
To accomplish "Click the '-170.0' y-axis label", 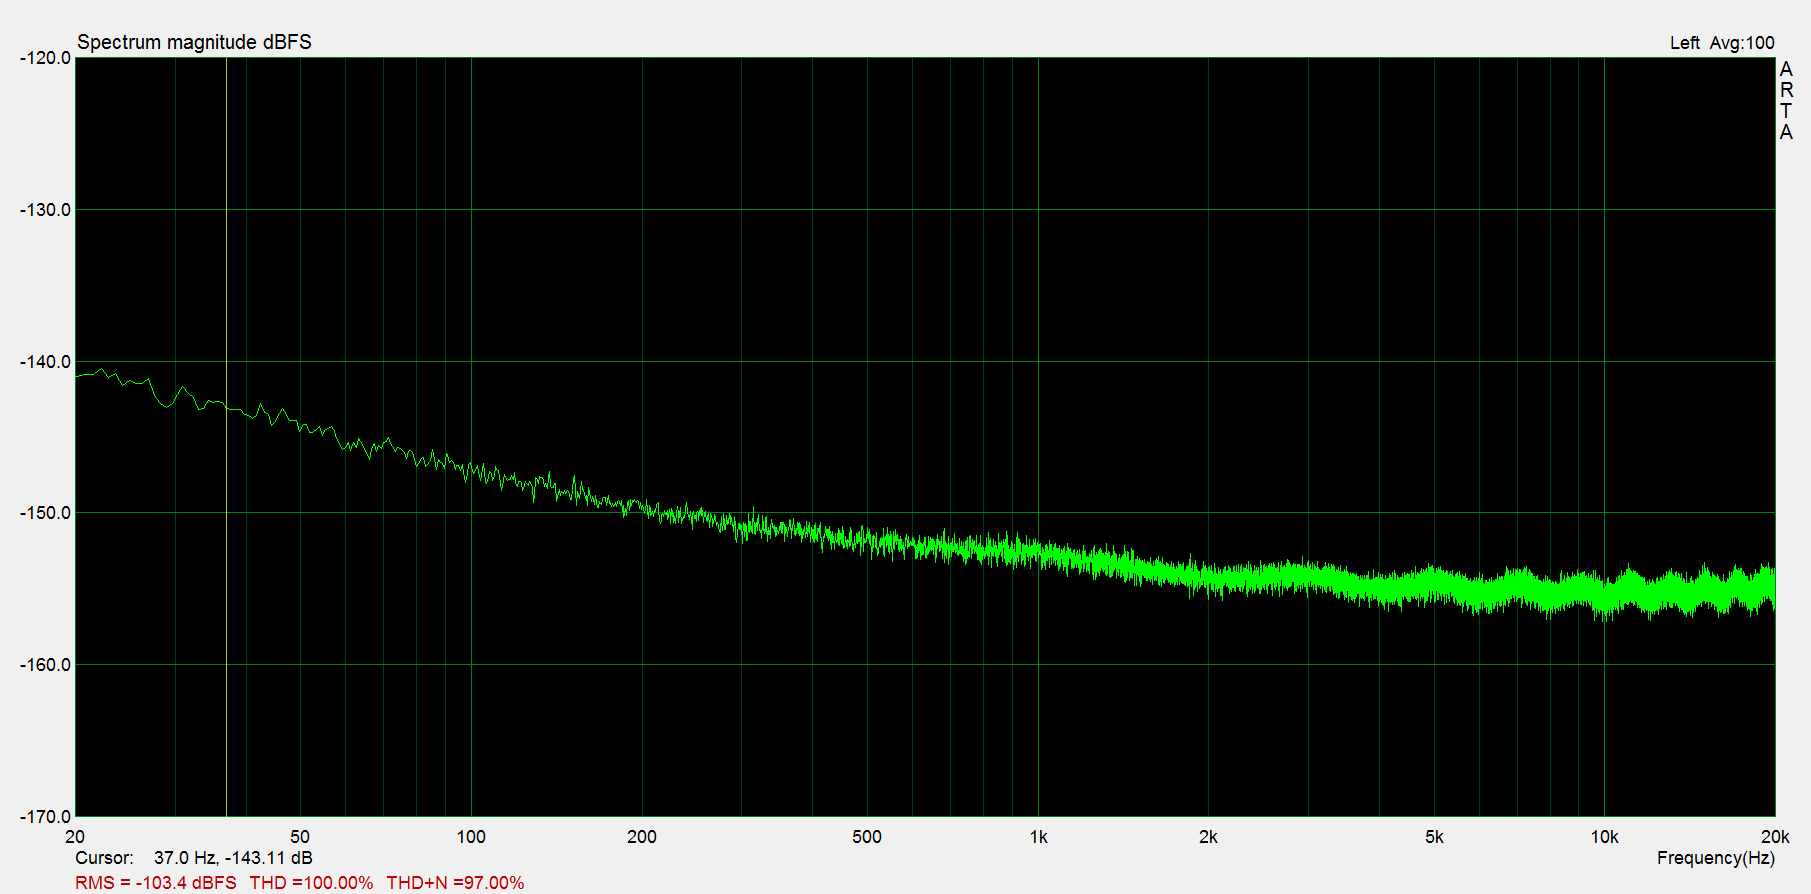I will click(46, 817).
